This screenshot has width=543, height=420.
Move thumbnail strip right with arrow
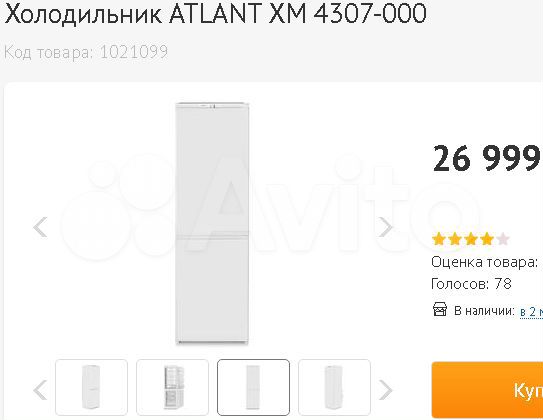(x=385, y=390)
